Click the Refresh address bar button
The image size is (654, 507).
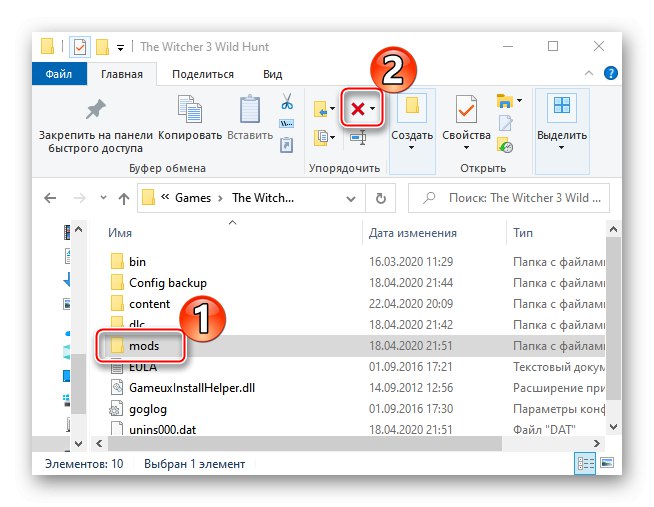[380, 198]
